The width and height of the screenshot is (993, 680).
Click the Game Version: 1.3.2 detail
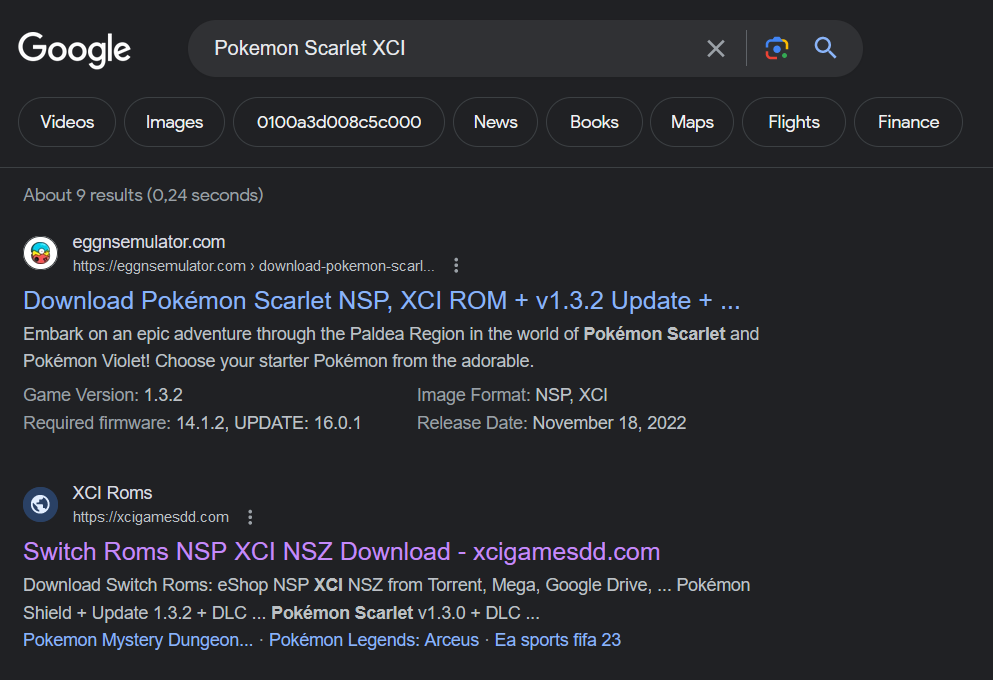(x=103, y=395)
